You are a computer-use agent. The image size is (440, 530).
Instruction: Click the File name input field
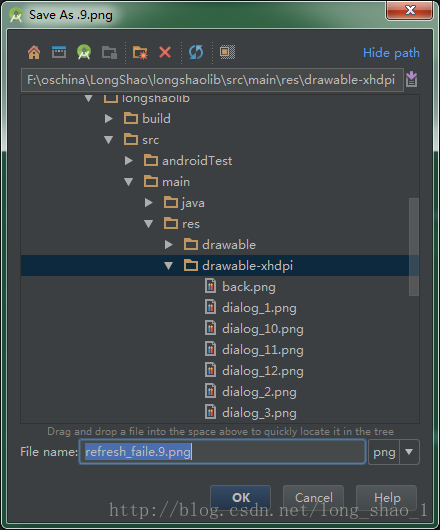coord(222,452)
